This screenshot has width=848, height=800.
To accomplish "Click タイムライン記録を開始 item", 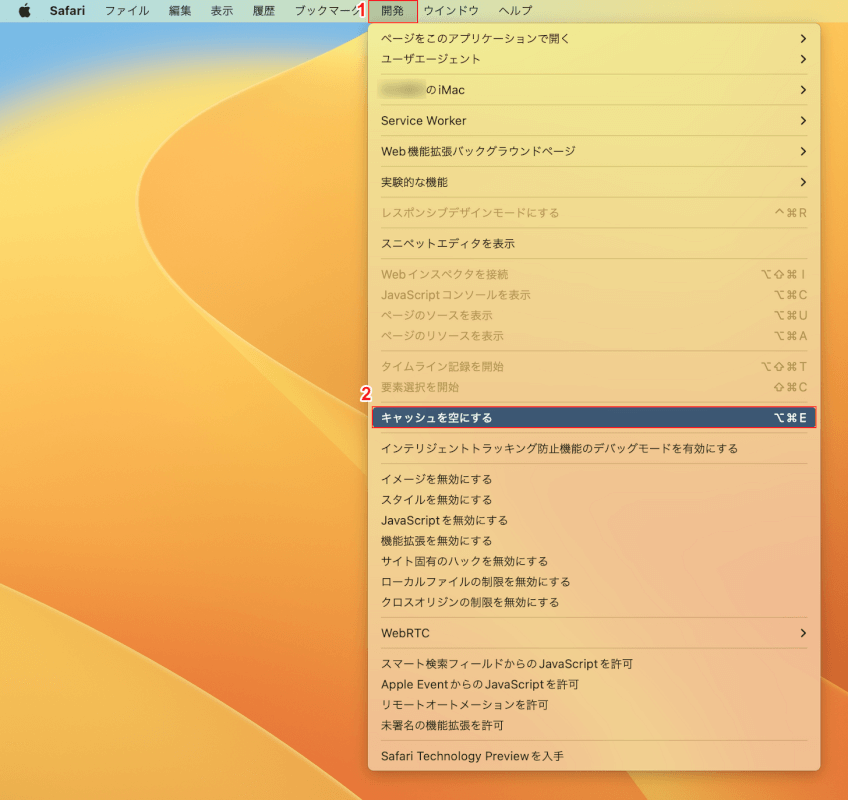I will tap(594, 367).
